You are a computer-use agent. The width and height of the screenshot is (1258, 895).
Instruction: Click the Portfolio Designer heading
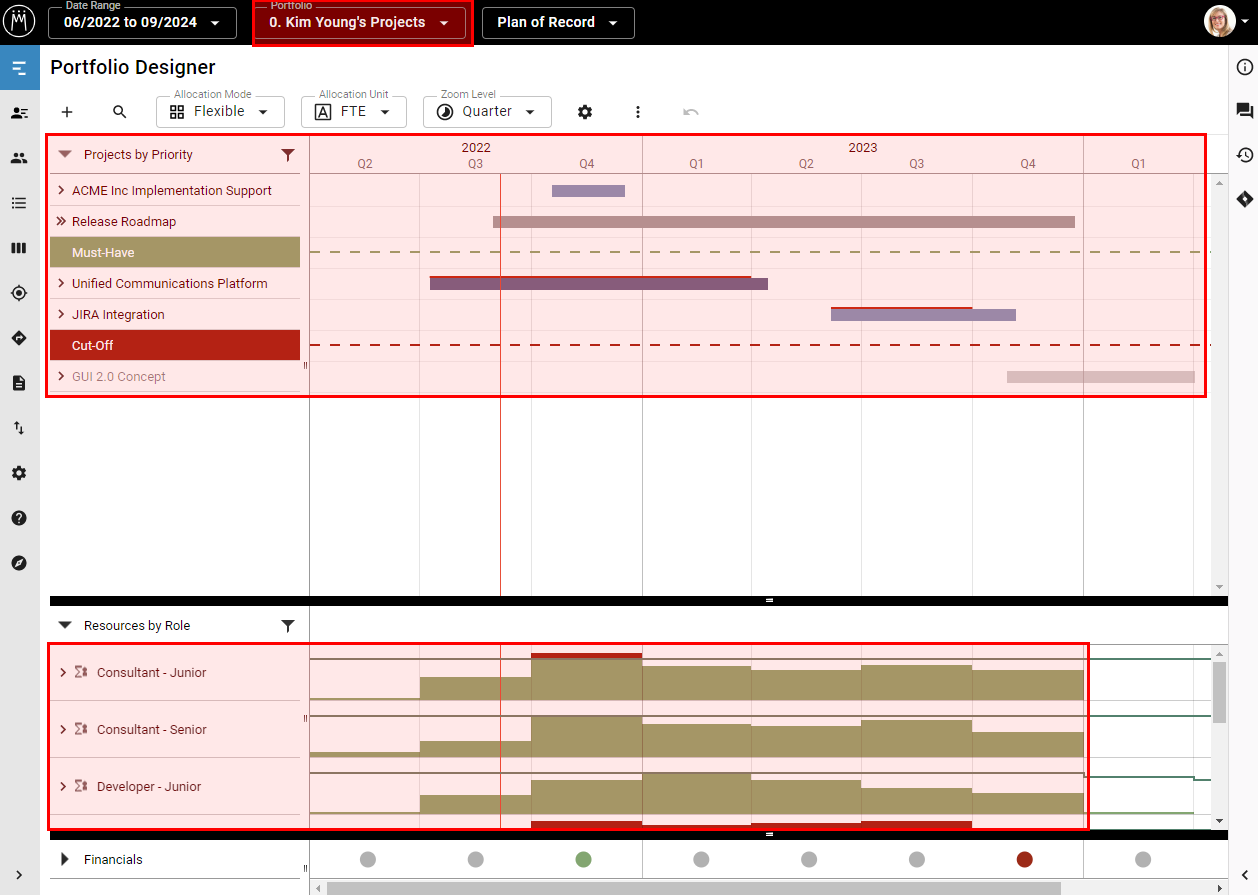[133, 68]
